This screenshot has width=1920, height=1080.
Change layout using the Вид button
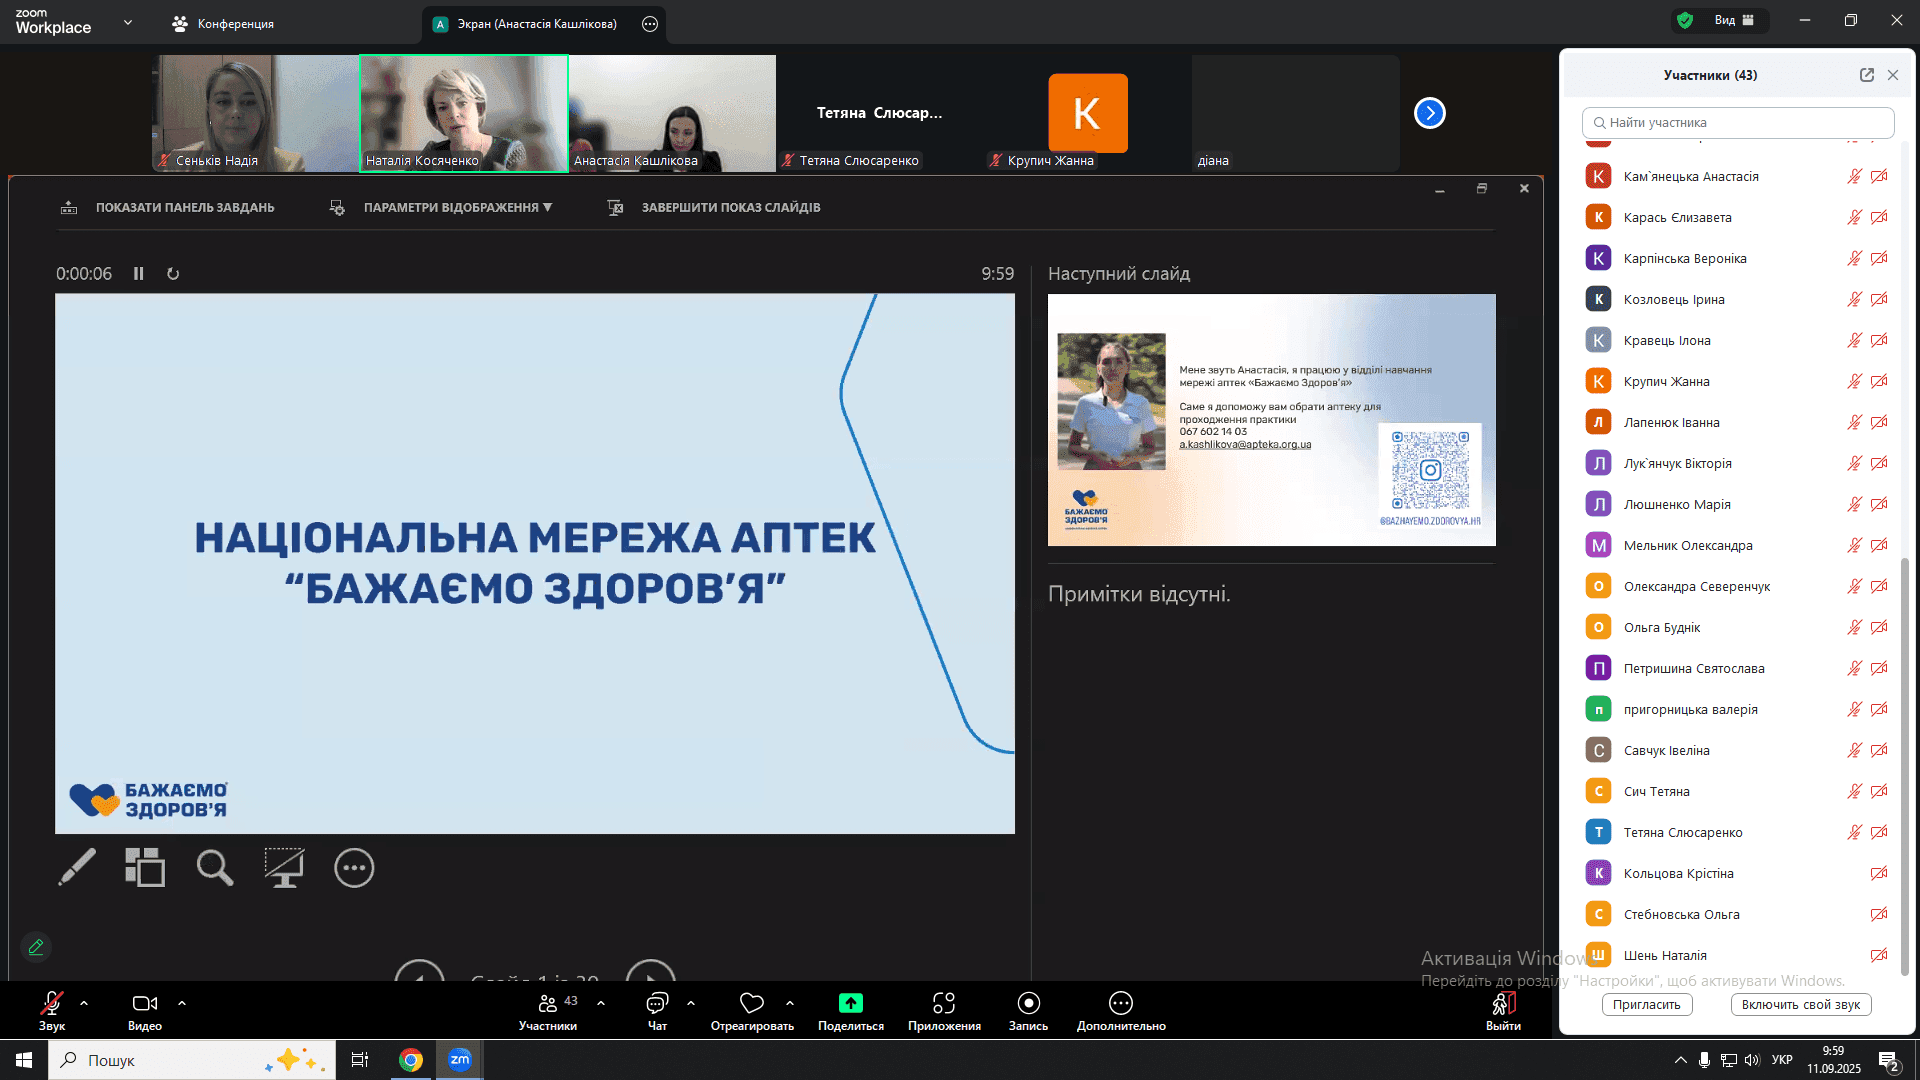point(1735,20)
